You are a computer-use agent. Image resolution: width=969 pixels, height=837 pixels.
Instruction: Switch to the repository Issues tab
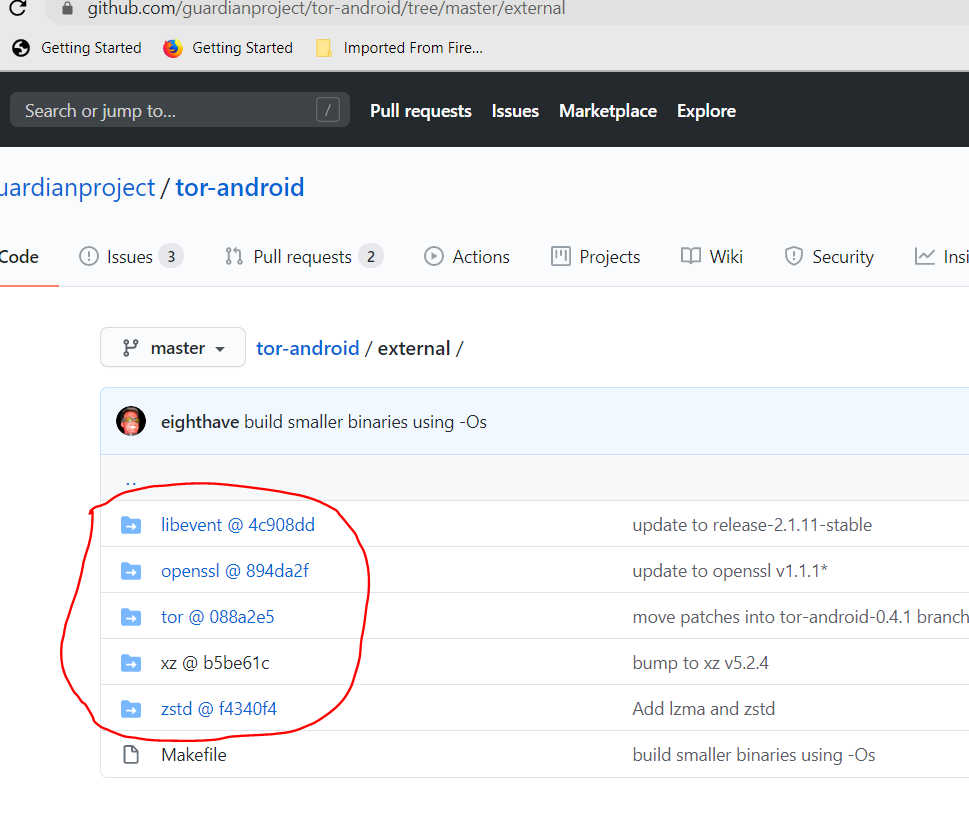coord(131,257)
